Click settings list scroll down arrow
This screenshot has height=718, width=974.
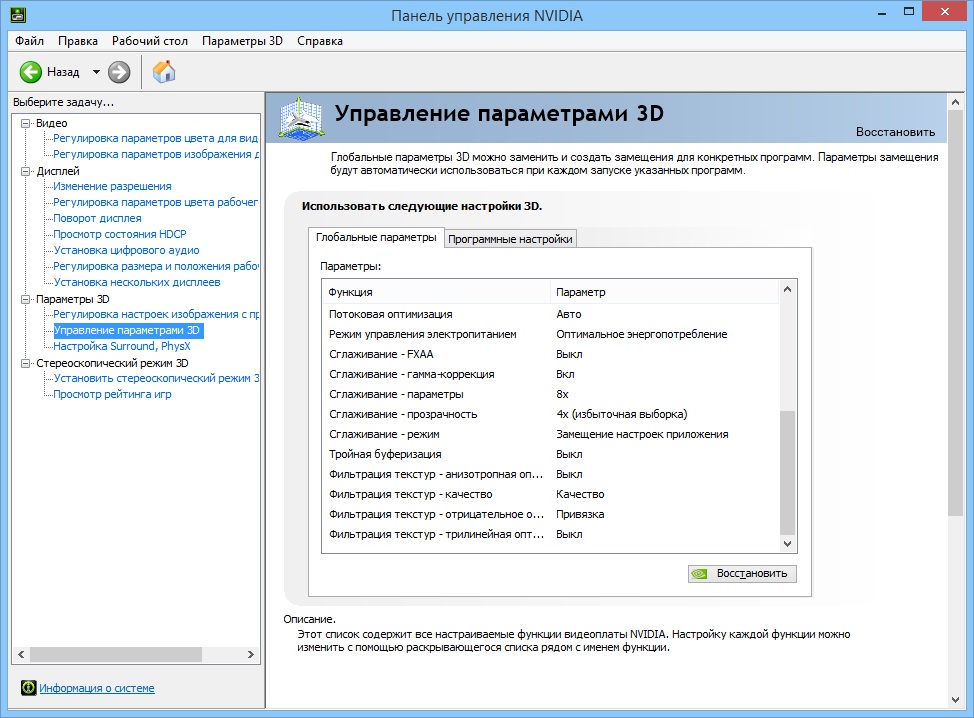[x=787, y=543]
